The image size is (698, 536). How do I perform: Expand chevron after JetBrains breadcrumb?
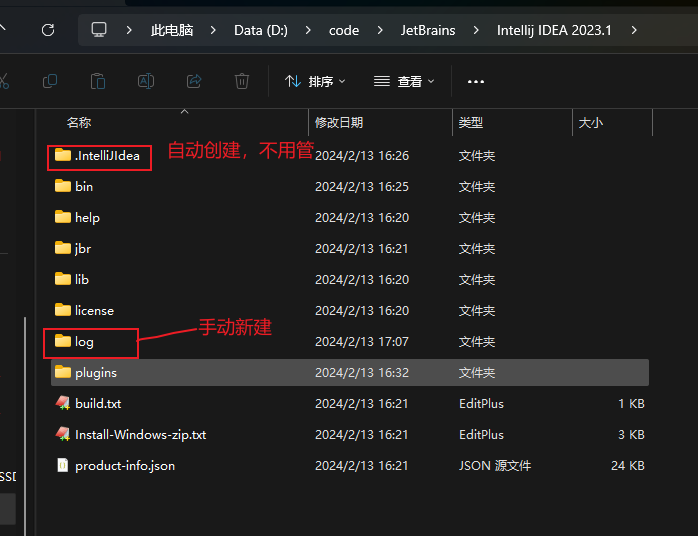pyautogui.click(x=476, y=30)
